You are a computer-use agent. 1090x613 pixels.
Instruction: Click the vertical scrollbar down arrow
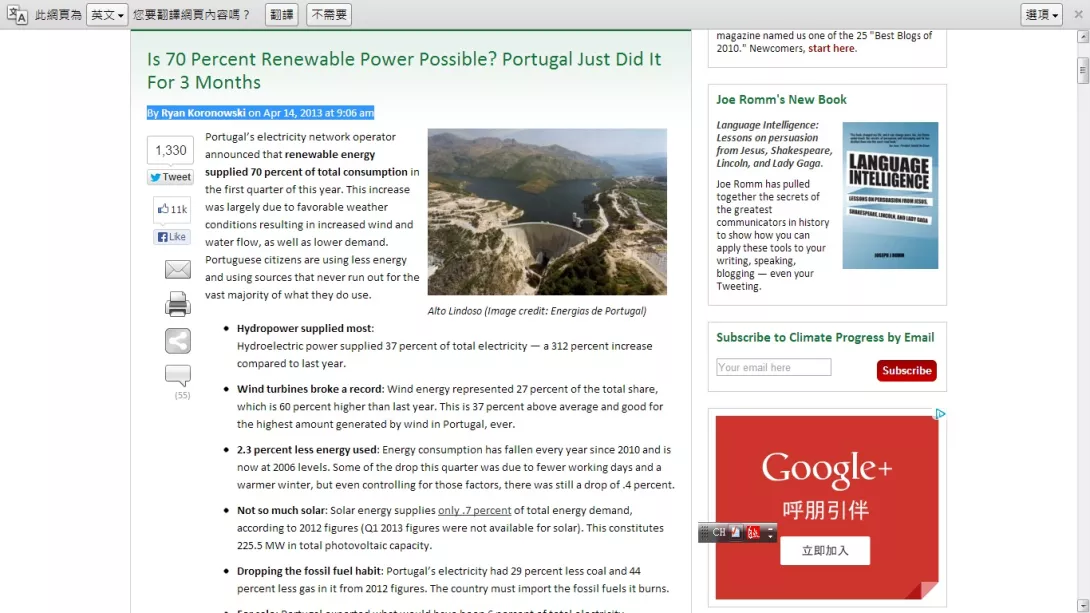pos(1082,605)
